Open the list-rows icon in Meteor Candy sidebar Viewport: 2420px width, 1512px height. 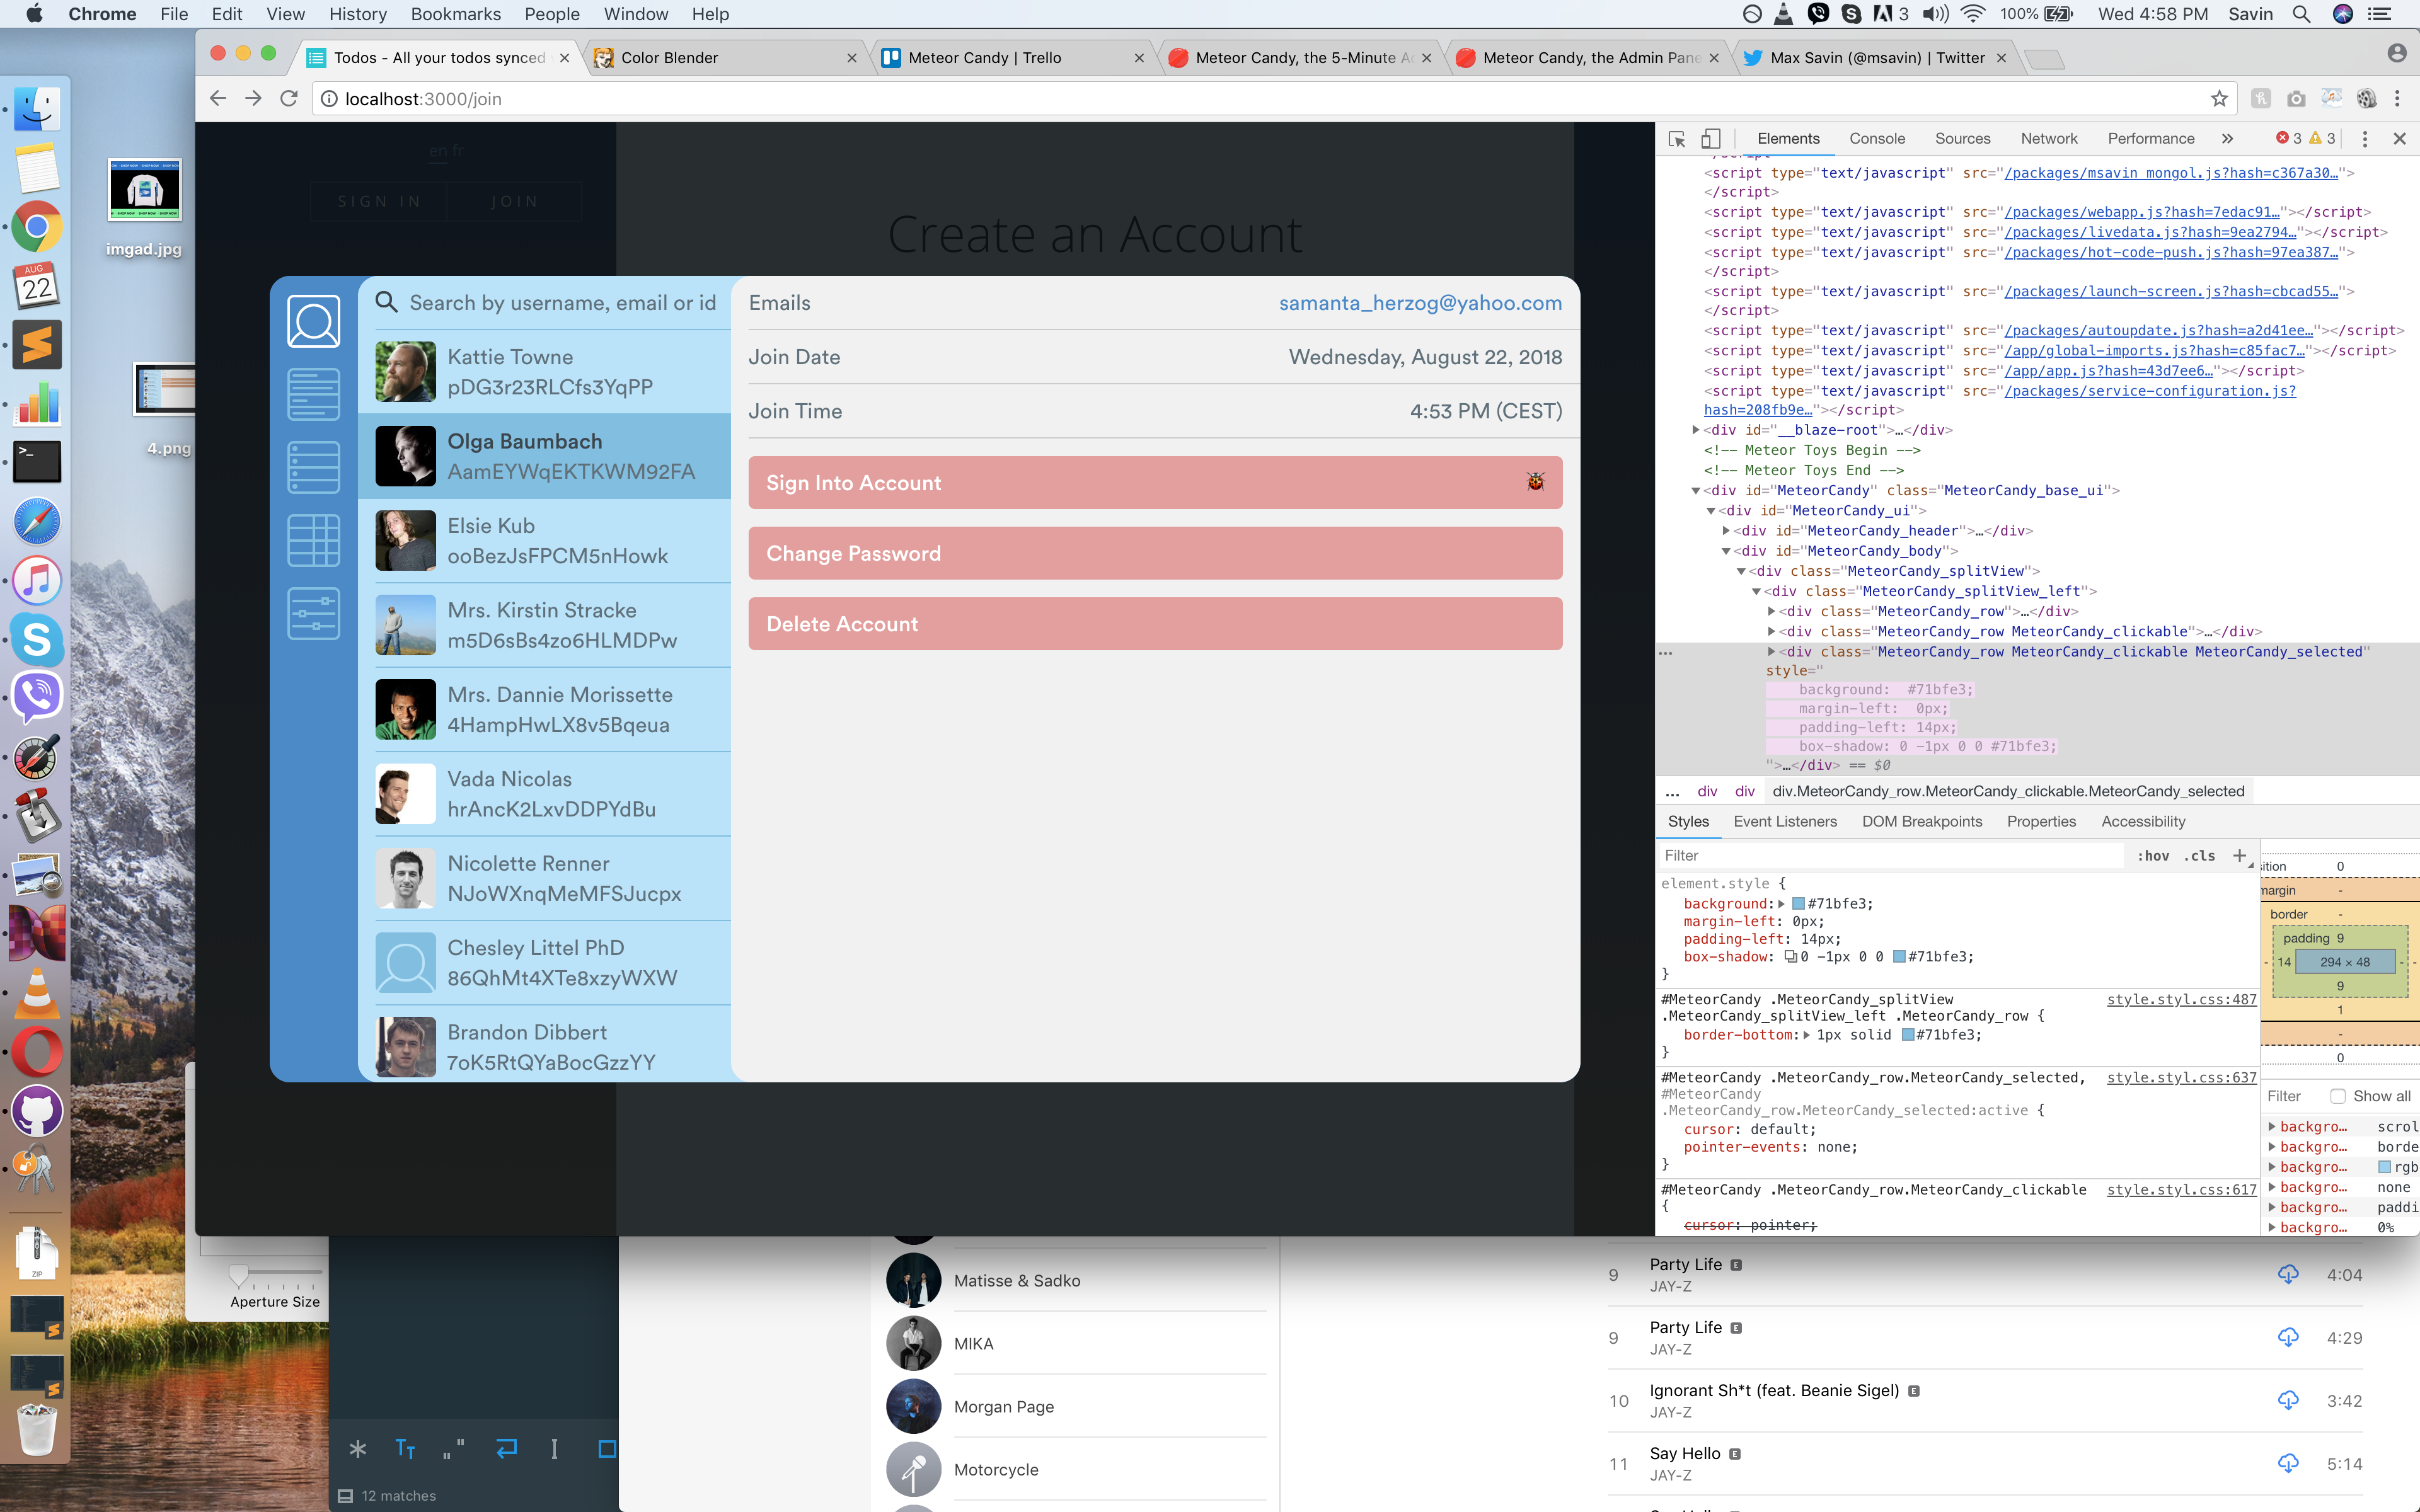coord(314,467)
